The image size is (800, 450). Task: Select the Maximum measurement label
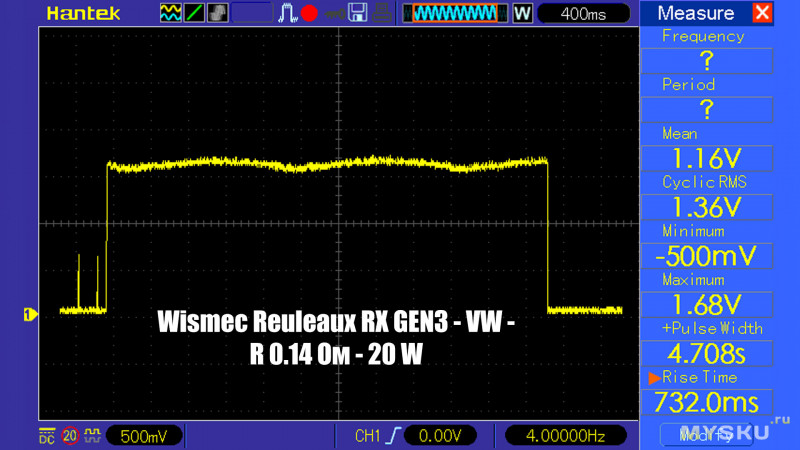tap(693, 280)
